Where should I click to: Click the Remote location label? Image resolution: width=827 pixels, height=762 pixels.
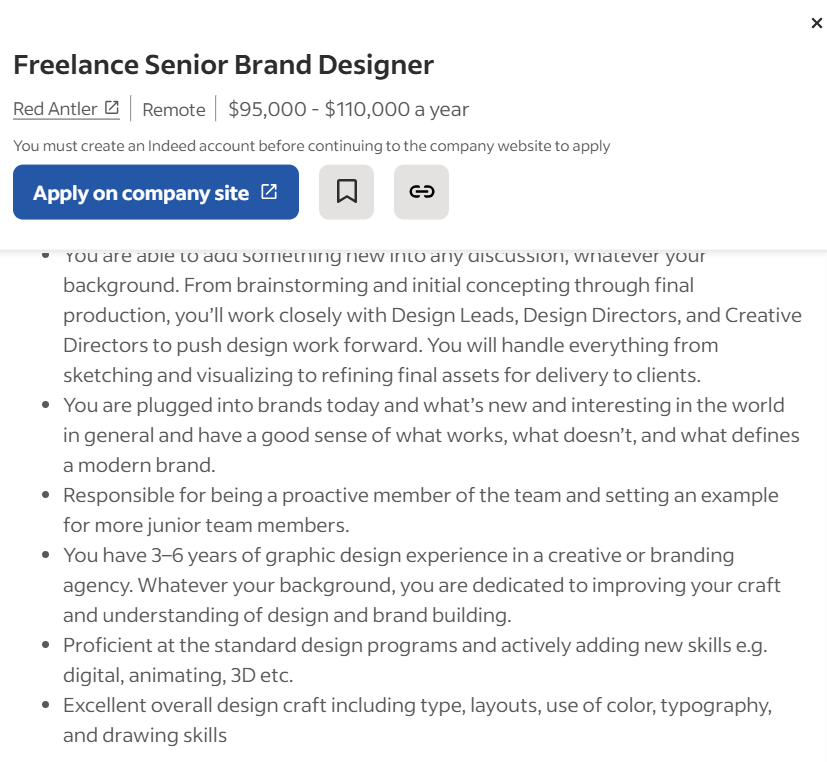pyautogui.click(x=173, y=110)
